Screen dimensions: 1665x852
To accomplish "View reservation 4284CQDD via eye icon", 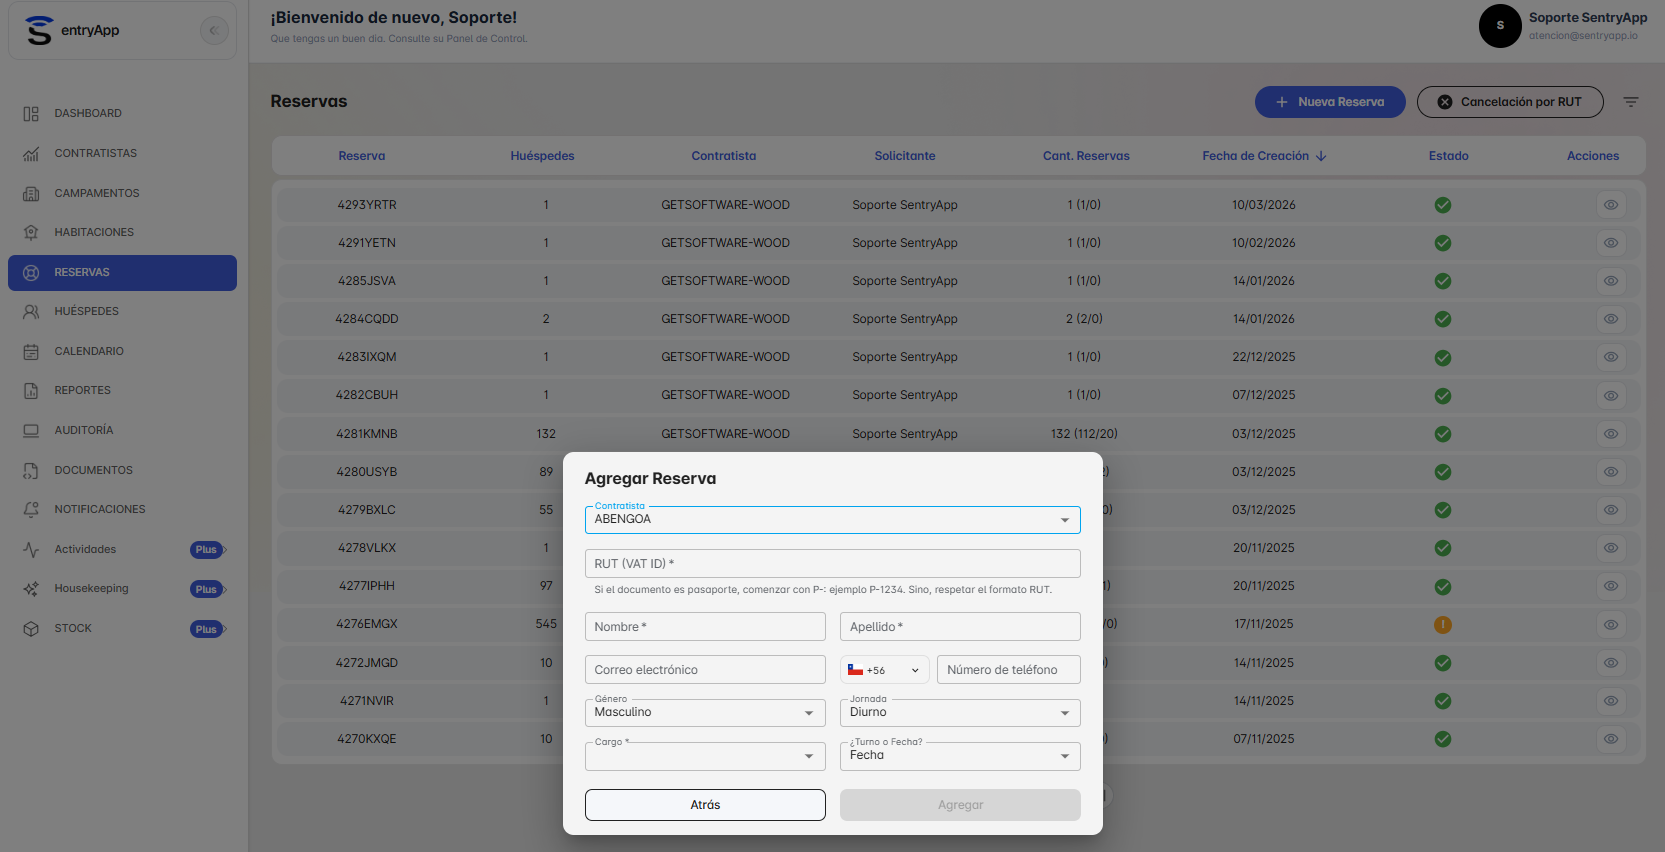I will click(x=1611, y=319).
